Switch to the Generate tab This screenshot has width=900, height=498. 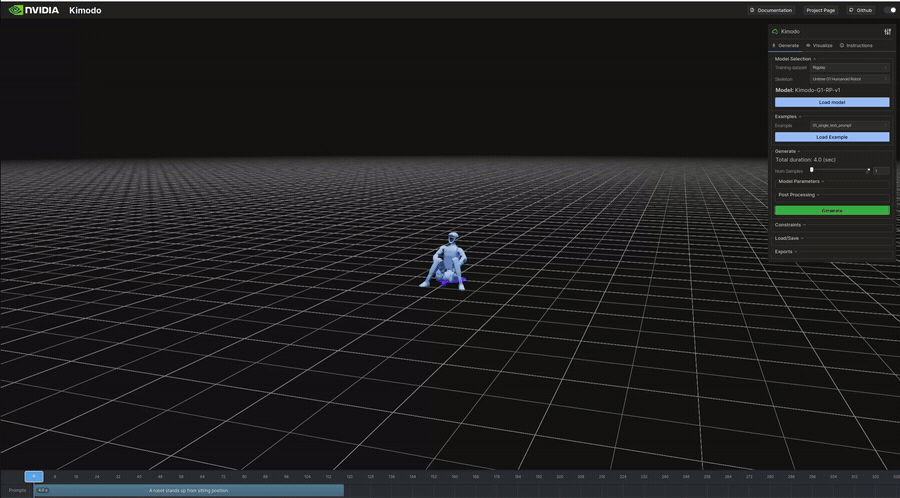785,45
